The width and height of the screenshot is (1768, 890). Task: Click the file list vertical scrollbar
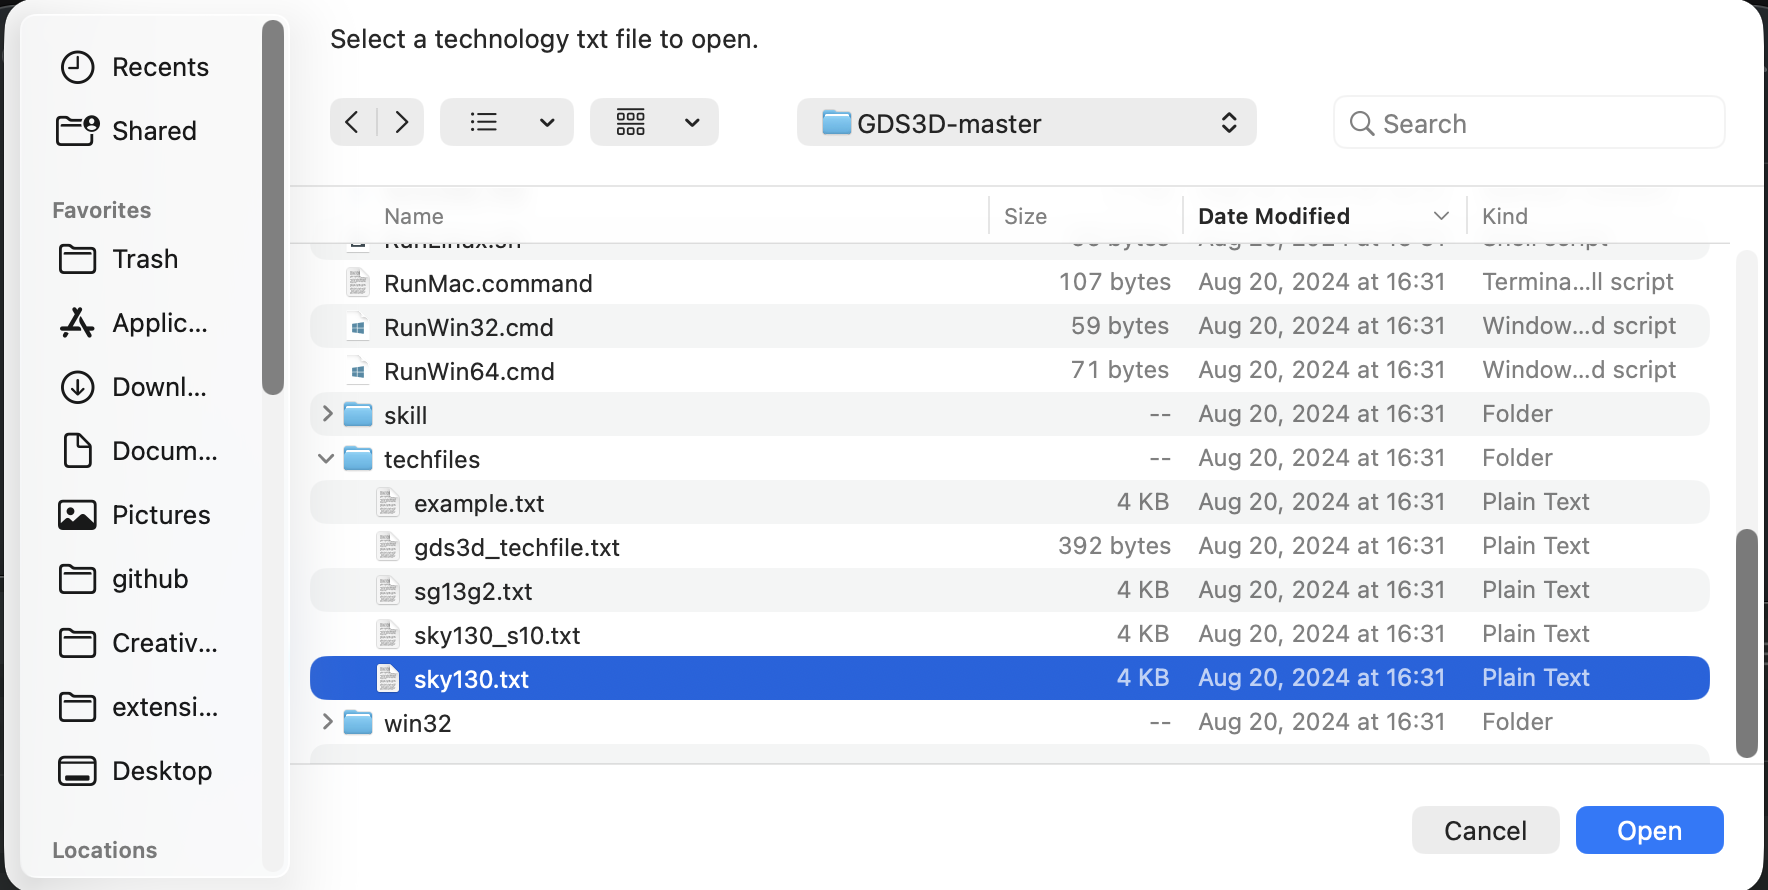[x=1746, y=642]
